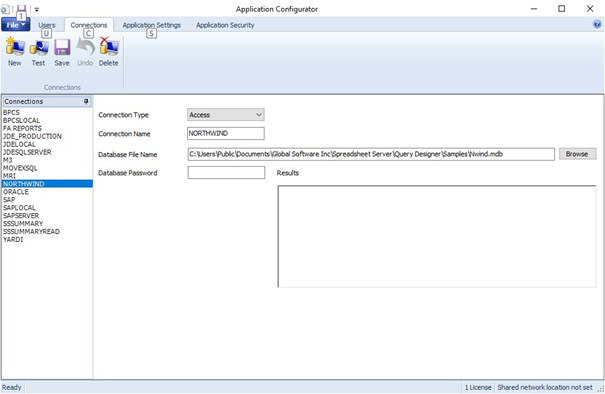Select the JDESQLSERVER connection

tap(47, 152)
